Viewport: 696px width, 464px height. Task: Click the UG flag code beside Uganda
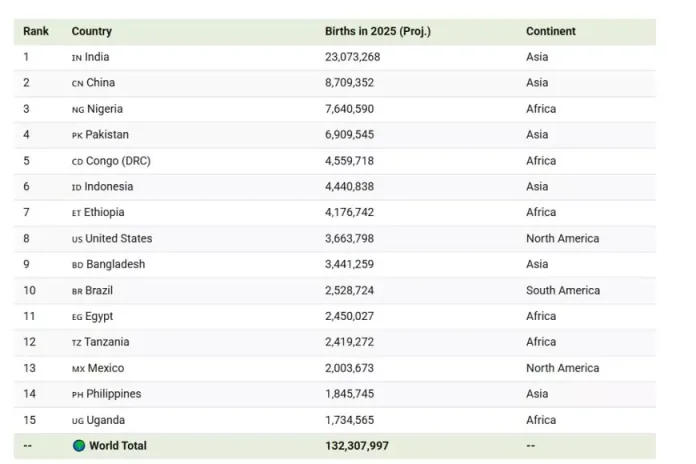pos(77,421)
